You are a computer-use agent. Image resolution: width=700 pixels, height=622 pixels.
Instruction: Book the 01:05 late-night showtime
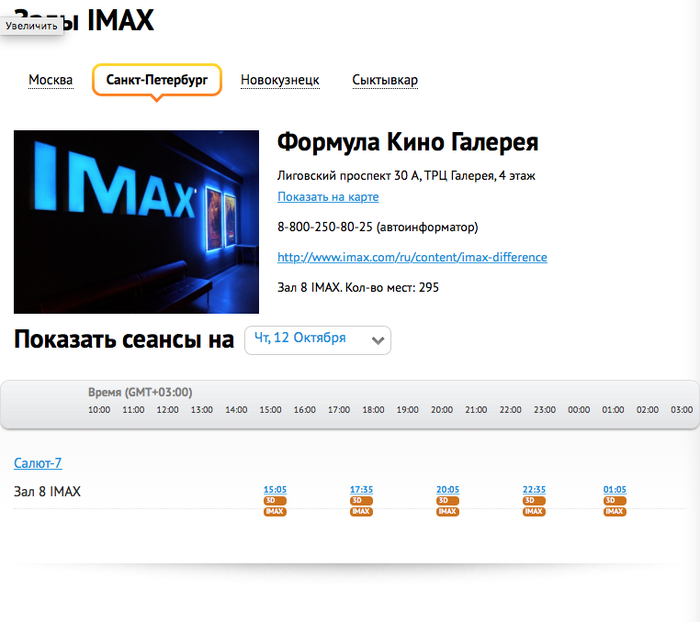coord(615,489)
